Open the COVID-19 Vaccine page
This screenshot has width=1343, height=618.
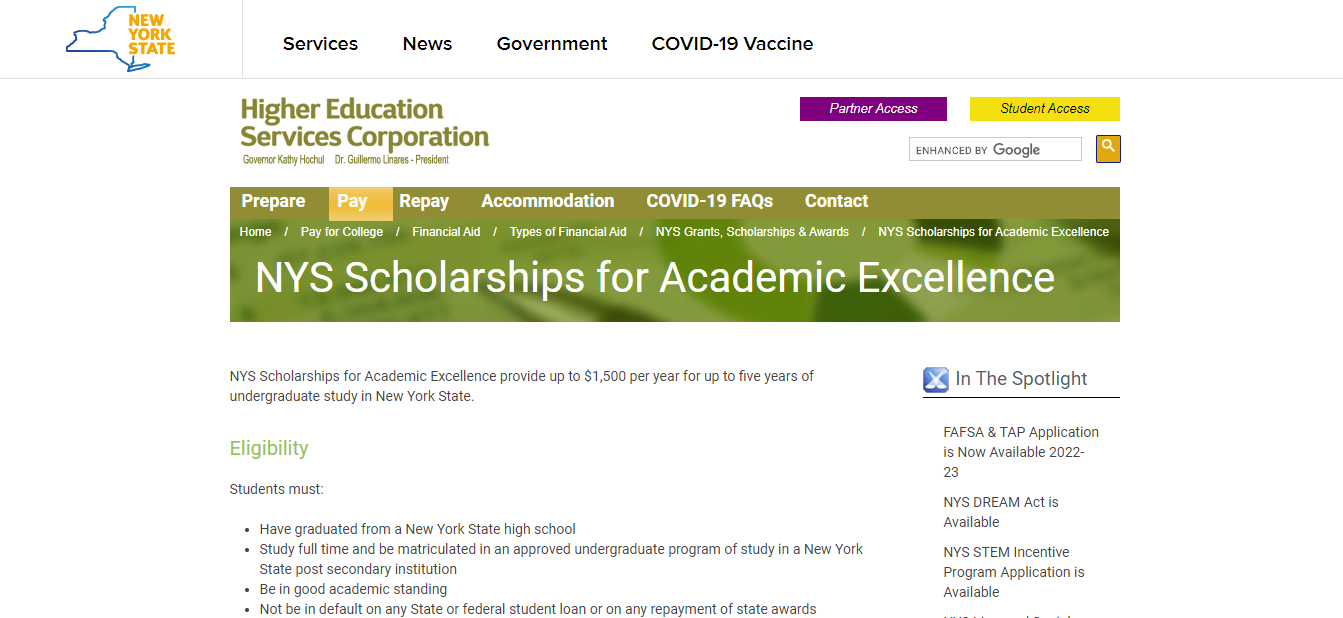click(x=732, y=44)
